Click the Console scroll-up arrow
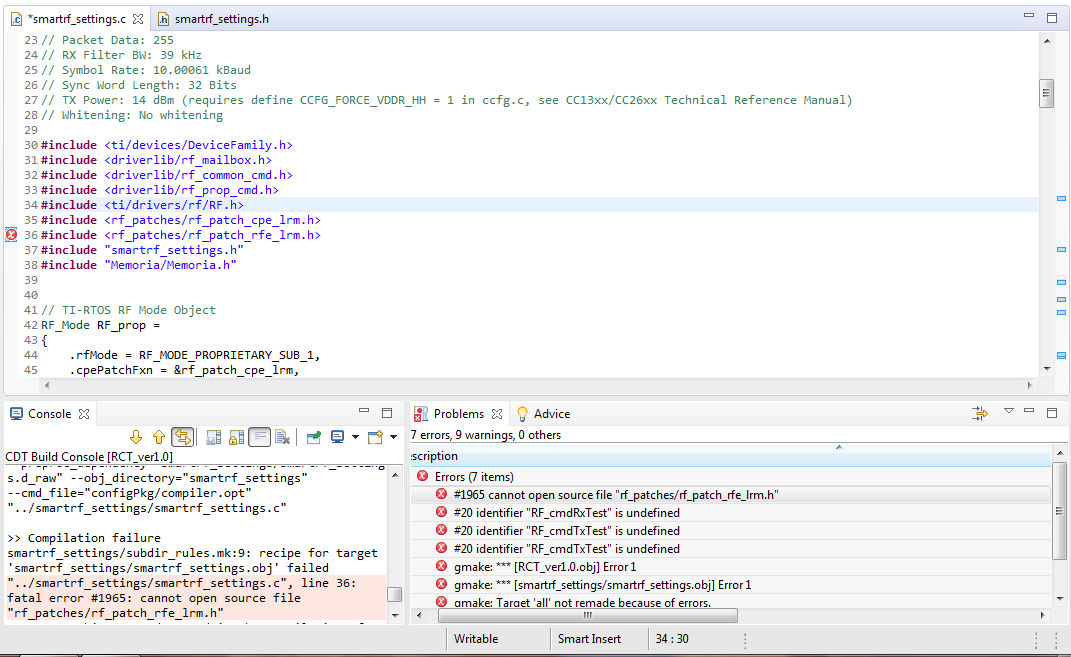 395,475
